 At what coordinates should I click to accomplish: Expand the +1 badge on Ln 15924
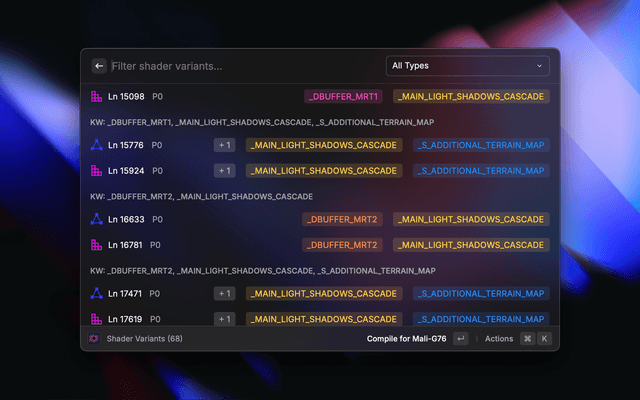[224, 170]
